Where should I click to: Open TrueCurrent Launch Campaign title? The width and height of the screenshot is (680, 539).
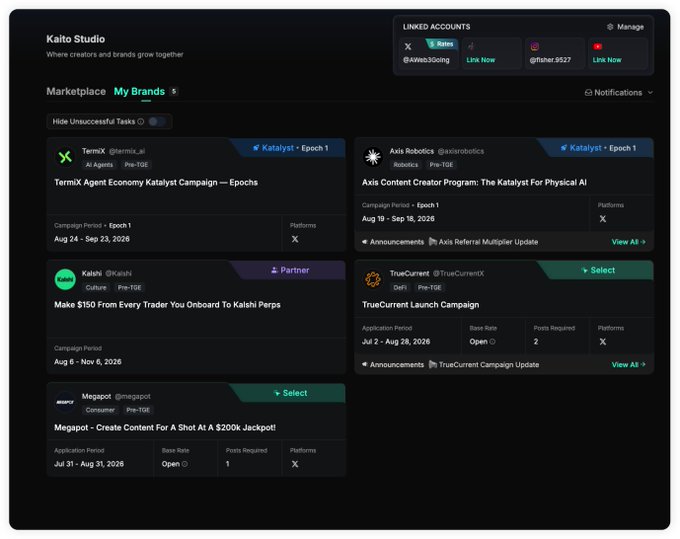pos(420,304)
